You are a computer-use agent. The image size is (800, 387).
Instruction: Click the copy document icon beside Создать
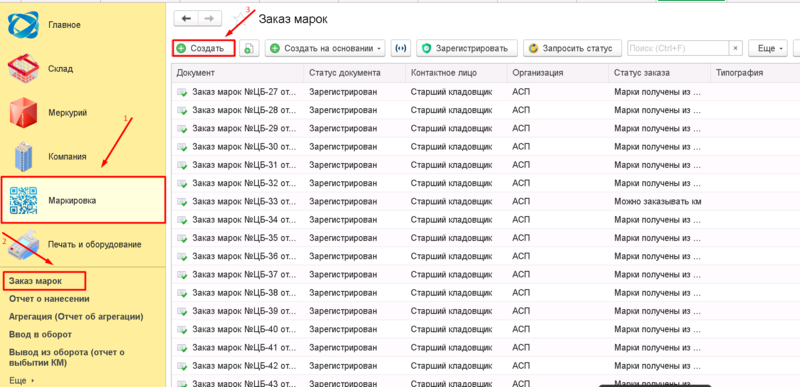click(x=249, y=48)
